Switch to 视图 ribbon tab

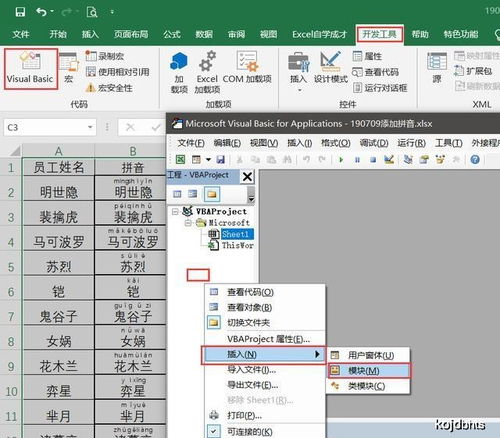tap(268, 34)
